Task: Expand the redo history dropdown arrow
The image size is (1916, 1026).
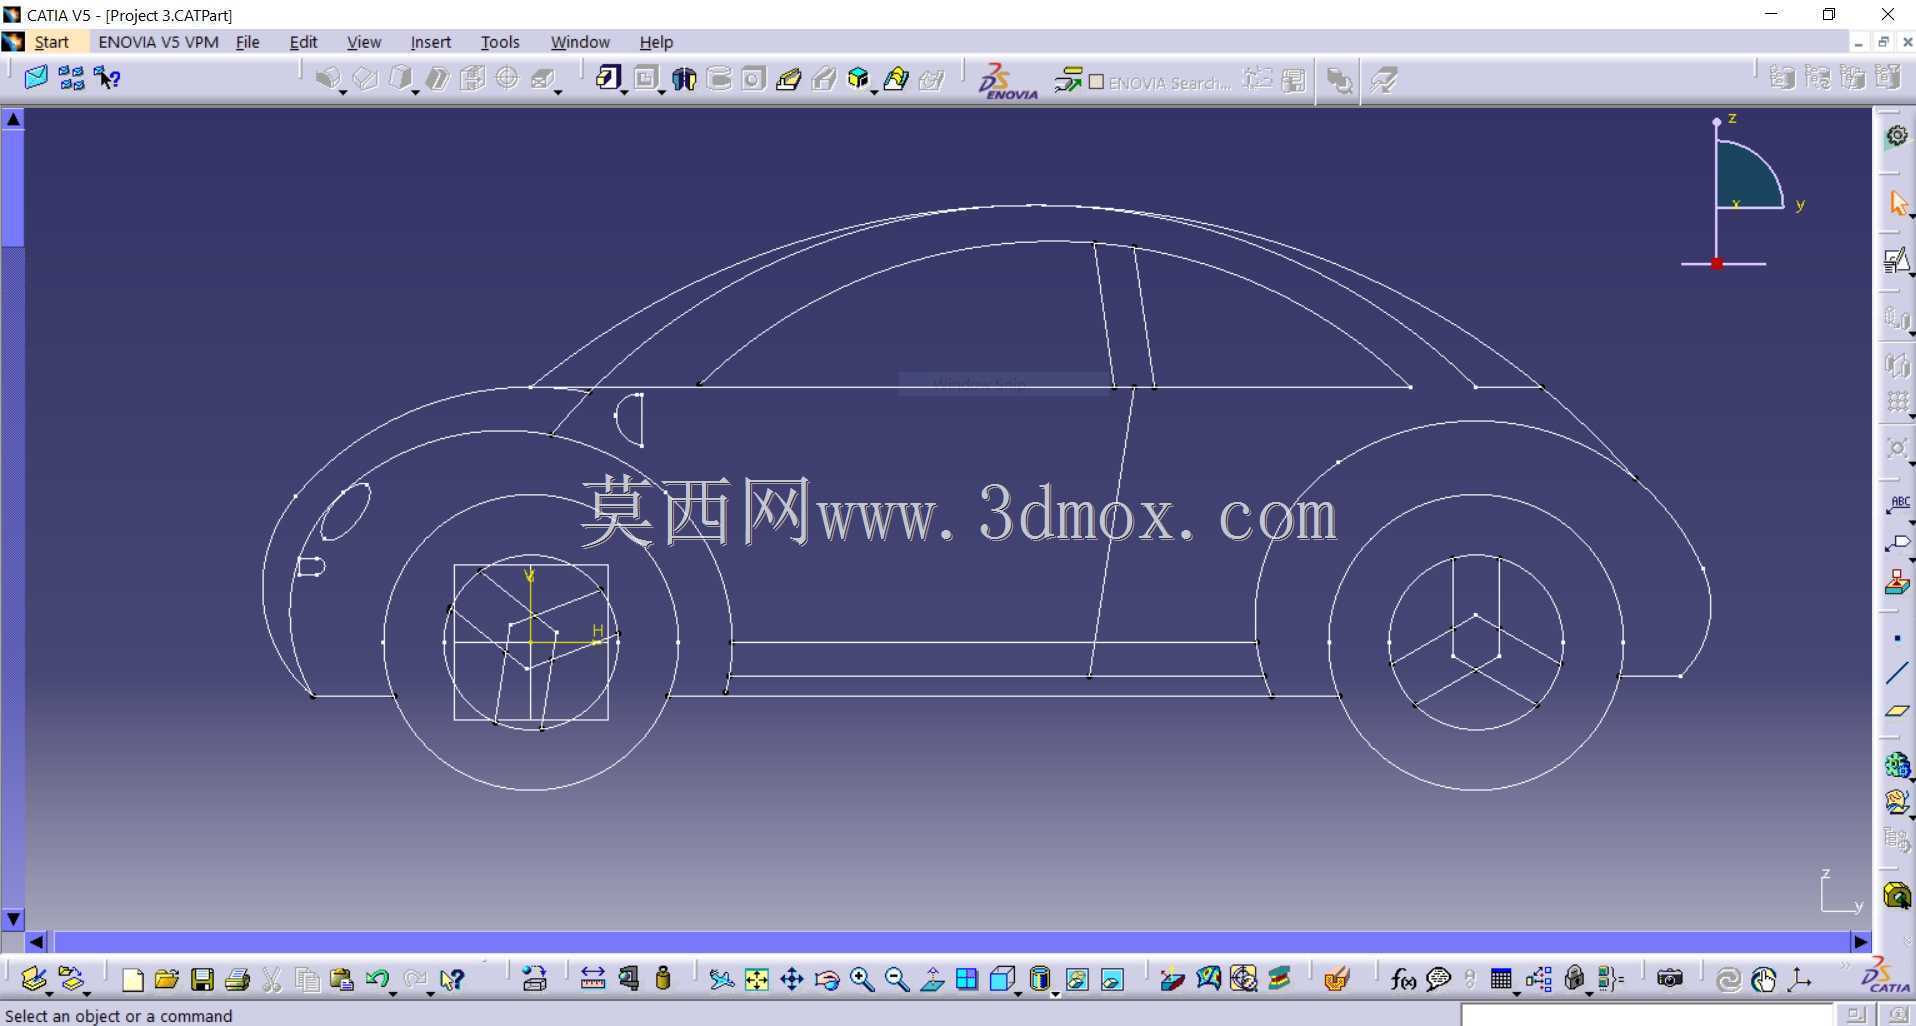Action: [x=431, y=993]
